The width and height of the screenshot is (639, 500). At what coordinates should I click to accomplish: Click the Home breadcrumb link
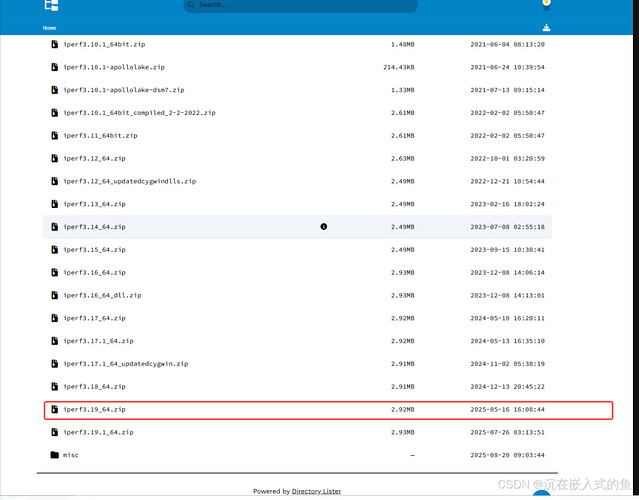(x=50, y=28)
